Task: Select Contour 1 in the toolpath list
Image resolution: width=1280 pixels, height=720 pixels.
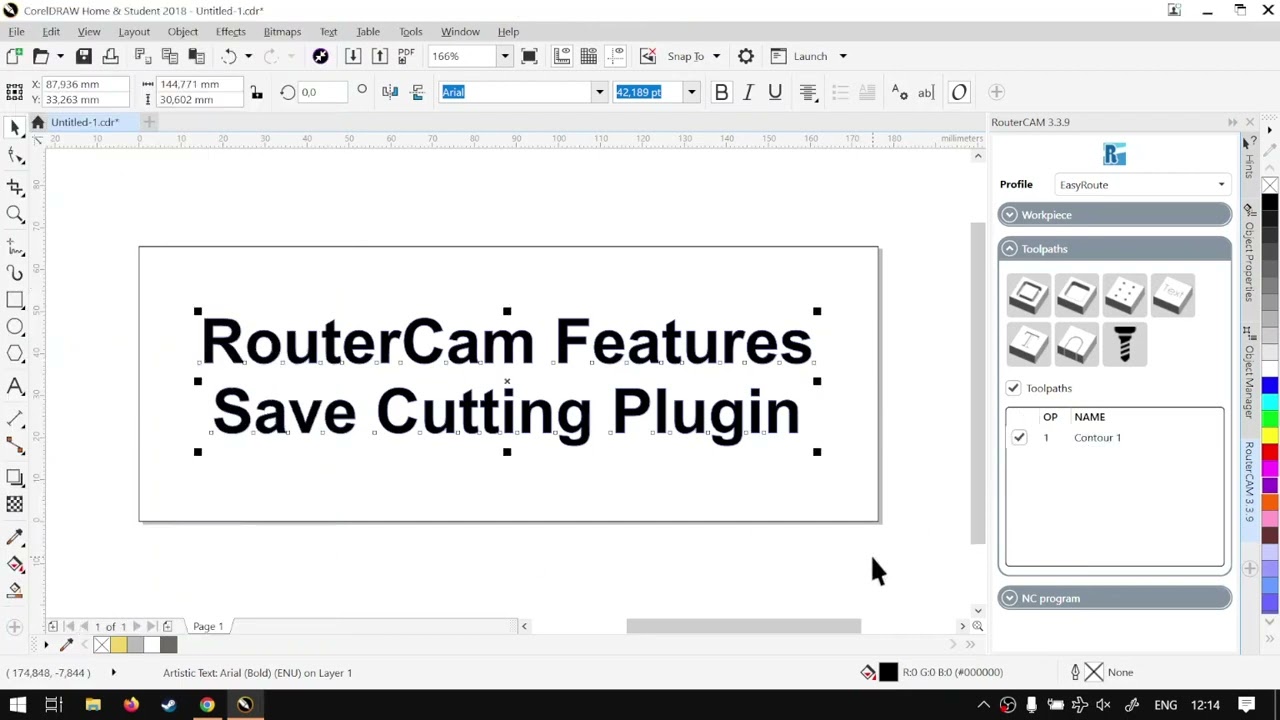Action: click(x=1097, y=437)
